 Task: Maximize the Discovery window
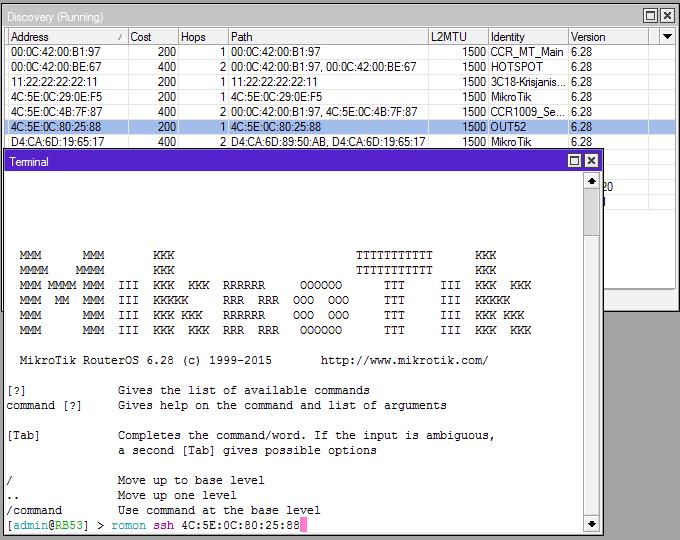[651, 16]
